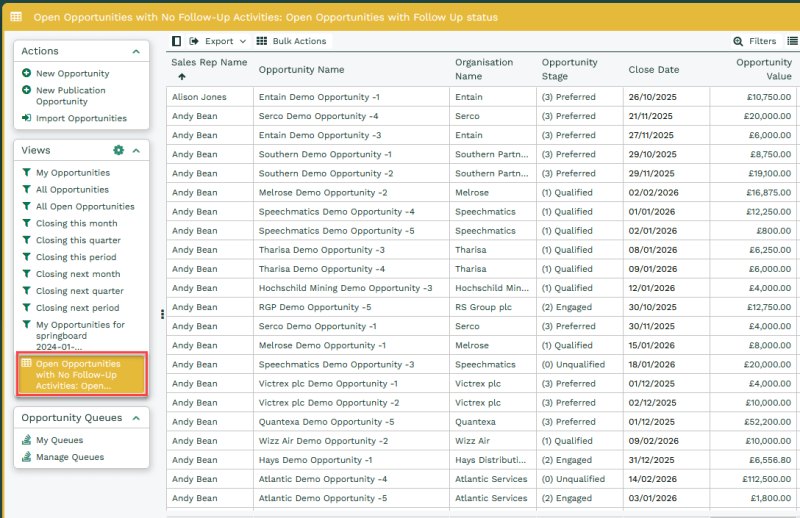800x518 pixels.
Task: Click the Views settings gear icon
Action: pos(118,150)
